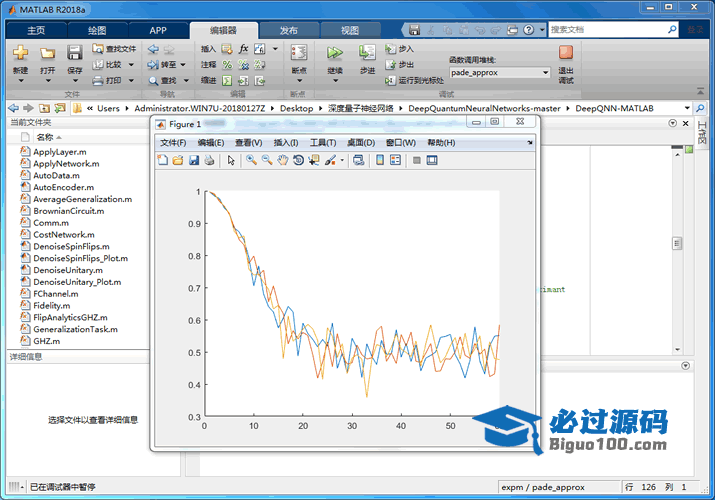Expand the Open (打开) dropdown arrow
The width and height of the screenshot is (715, 500).
tap(47, 81)
